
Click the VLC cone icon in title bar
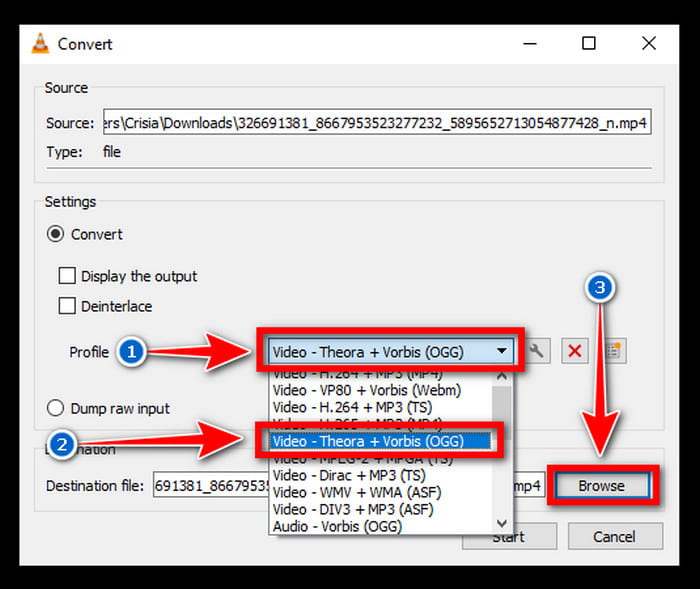[x=40, y=44]
